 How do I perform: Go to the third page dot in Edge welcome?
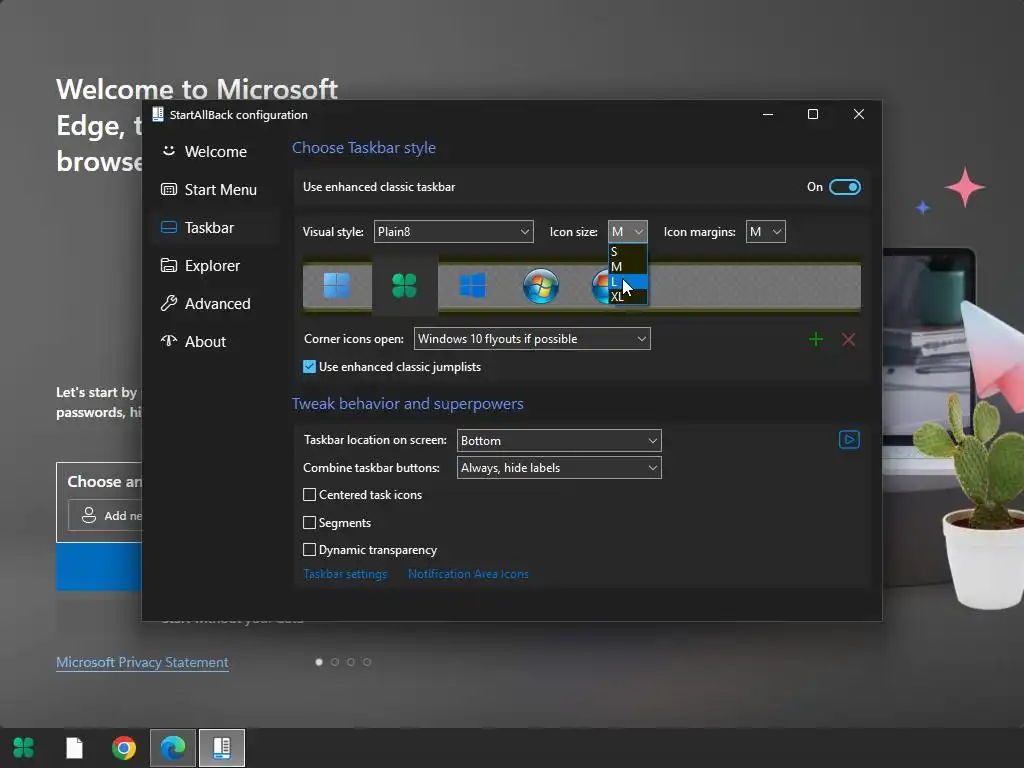click(x=351, y=662)
